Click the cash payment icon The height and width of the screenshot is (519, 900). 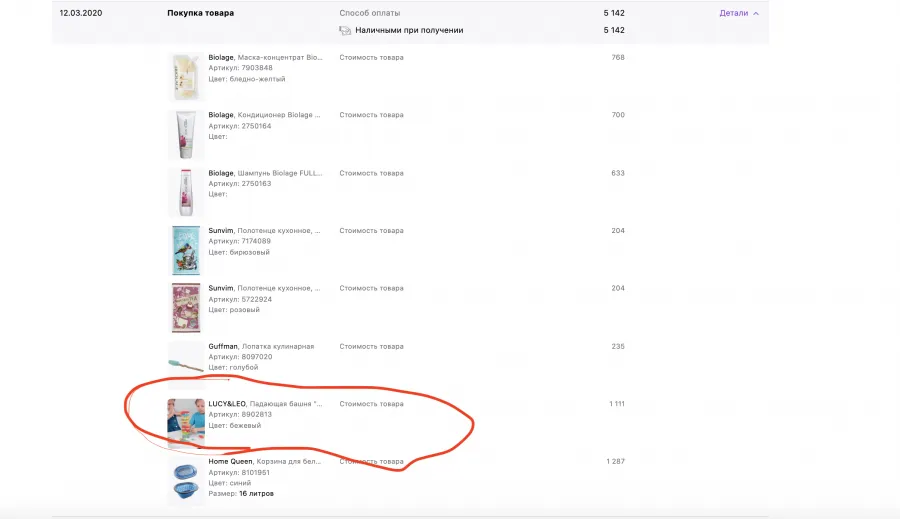(344, 30)
